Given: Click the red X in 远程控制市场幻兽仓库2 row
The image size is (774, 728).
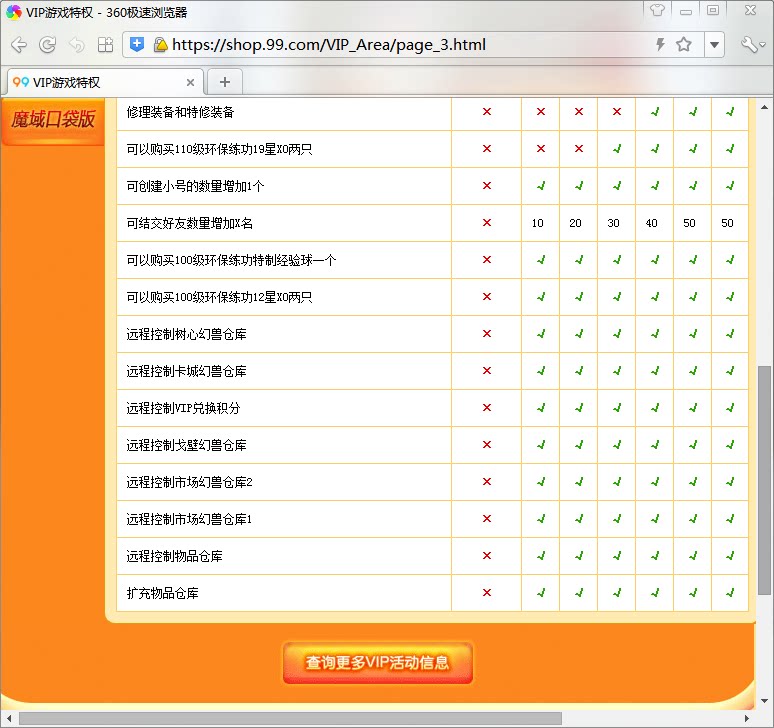Looking at the screenshot, I should click(x=487, y=482).
